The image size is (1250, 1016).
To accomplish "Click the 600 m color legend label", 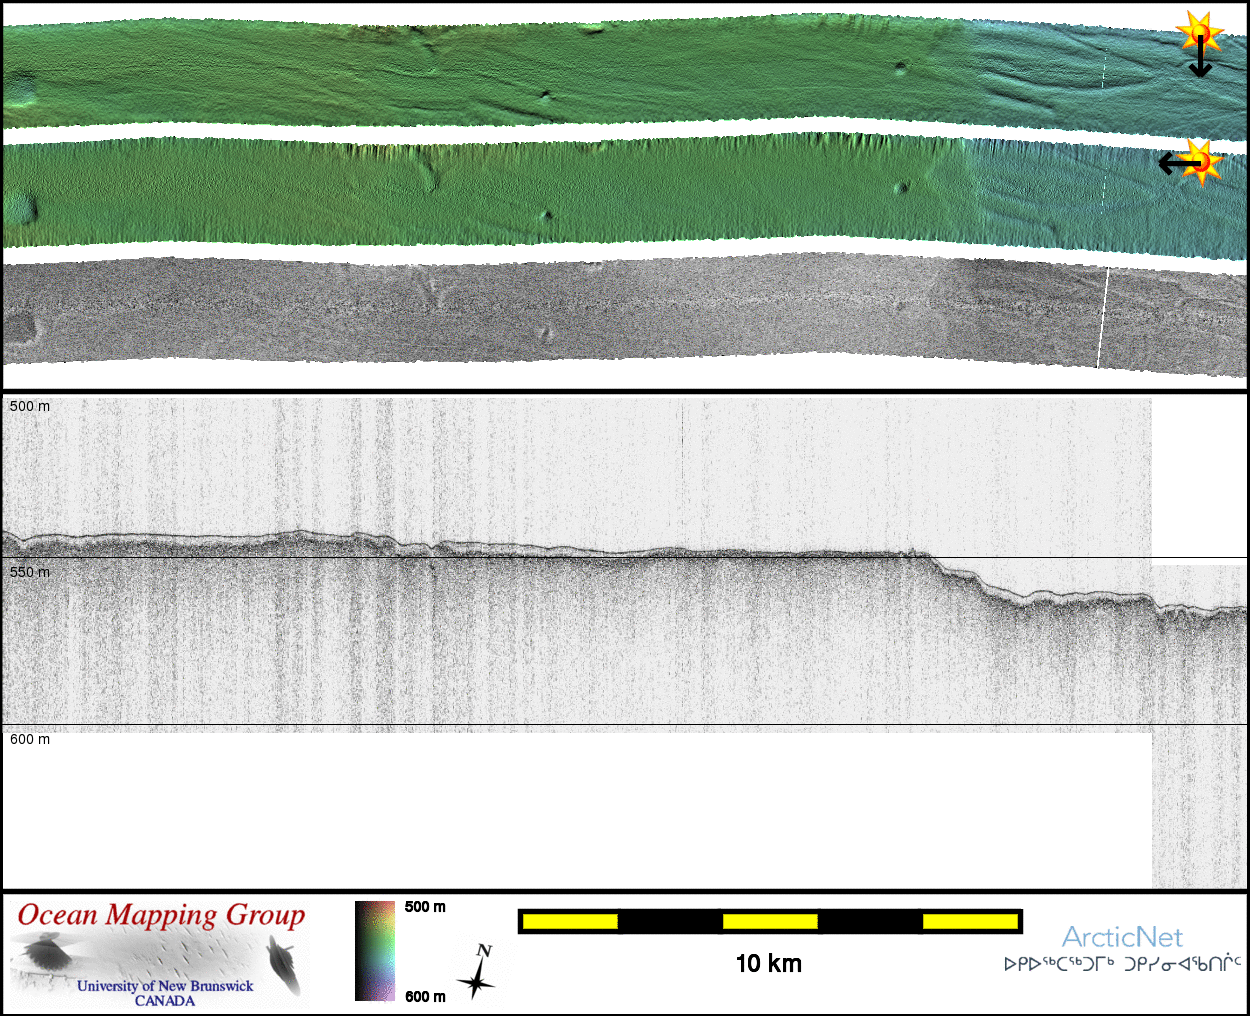I will (425, 997).
